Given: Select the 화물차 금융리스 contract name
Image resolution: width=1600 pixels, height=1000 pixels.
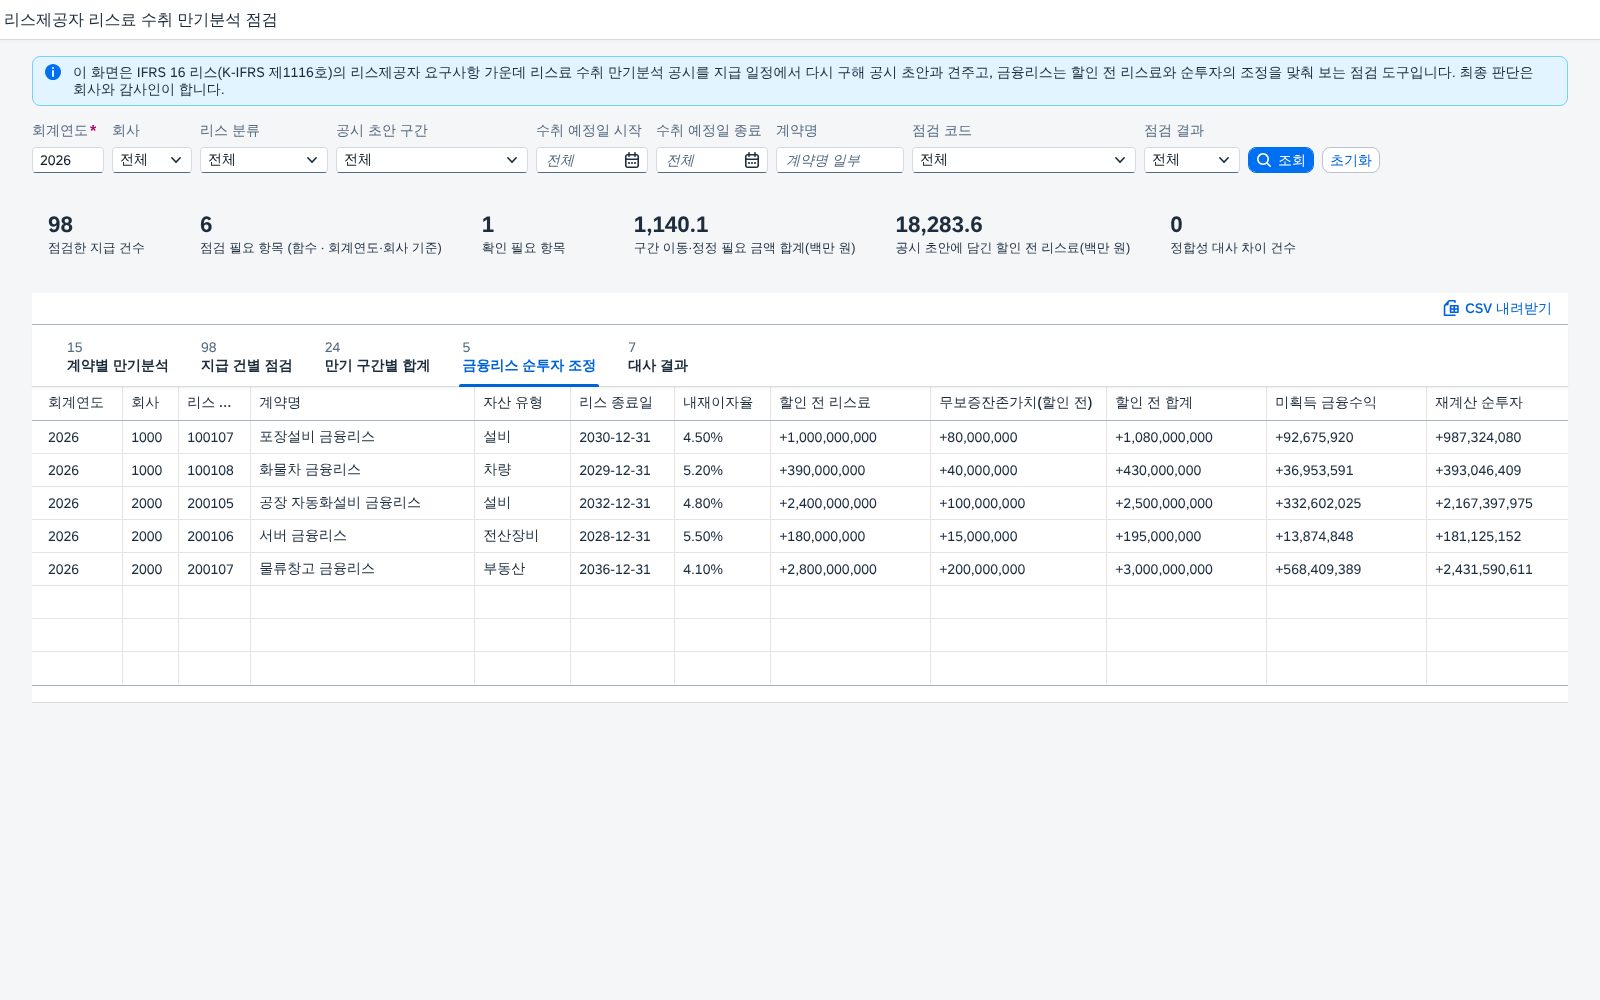Looking at the screenshot, I should (x=310, y=470).
